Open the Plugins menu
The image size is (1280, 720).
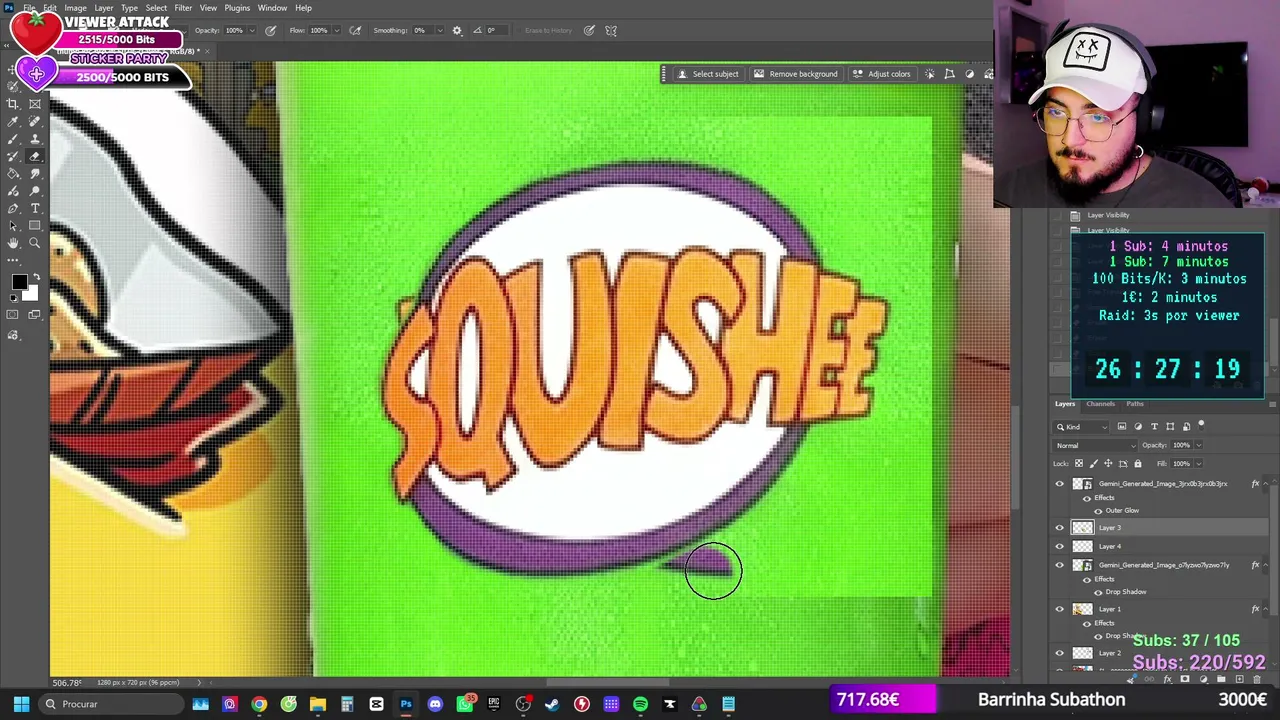[x=237, y=8]
